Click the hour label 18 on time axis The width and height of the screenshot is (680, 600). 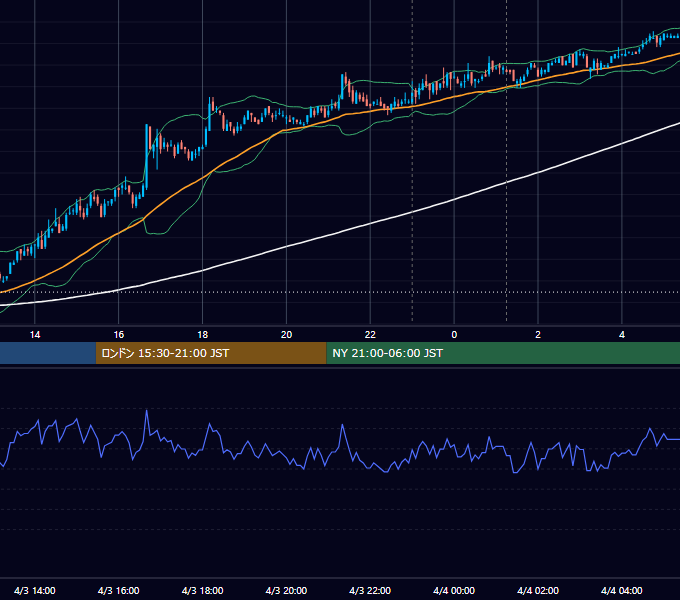203,335
